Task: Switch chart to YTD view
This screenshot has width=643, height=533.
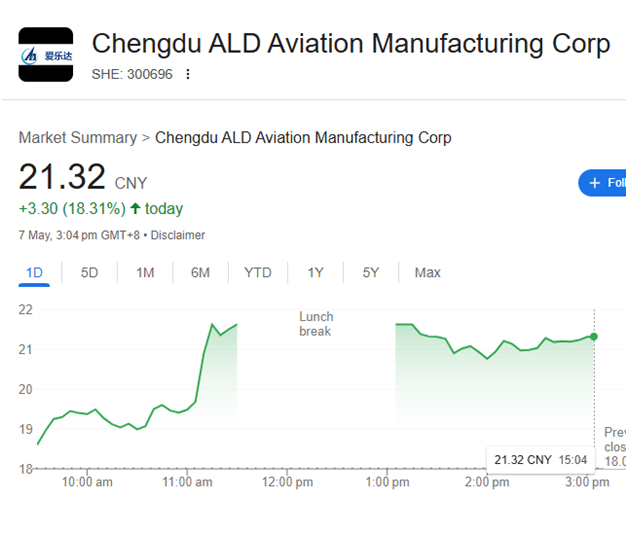Action: (x=257, y=272)
